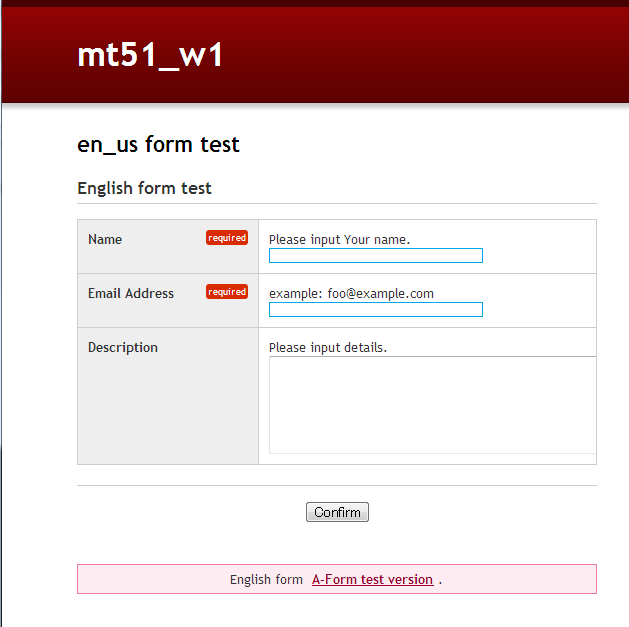
Task: Click inside the Description textarea
Action: coord(432,405)
